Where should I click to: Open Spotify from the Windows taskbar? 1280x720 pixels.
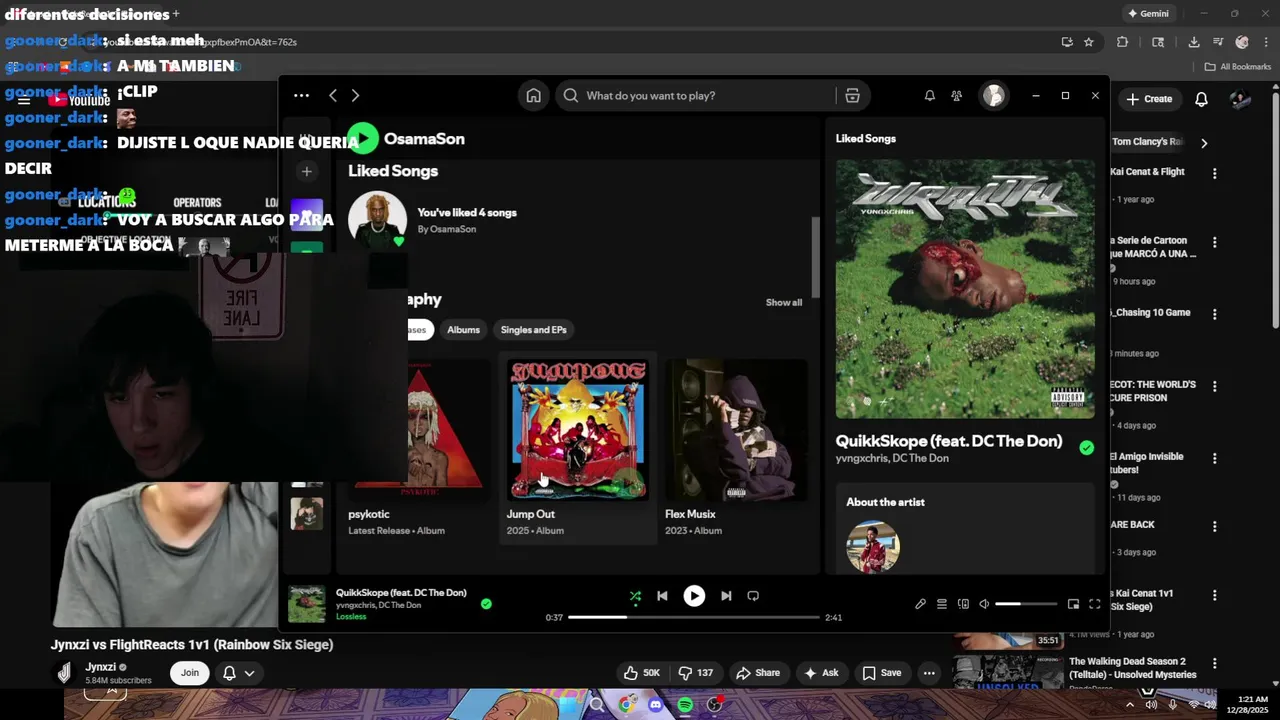point(685,705)
